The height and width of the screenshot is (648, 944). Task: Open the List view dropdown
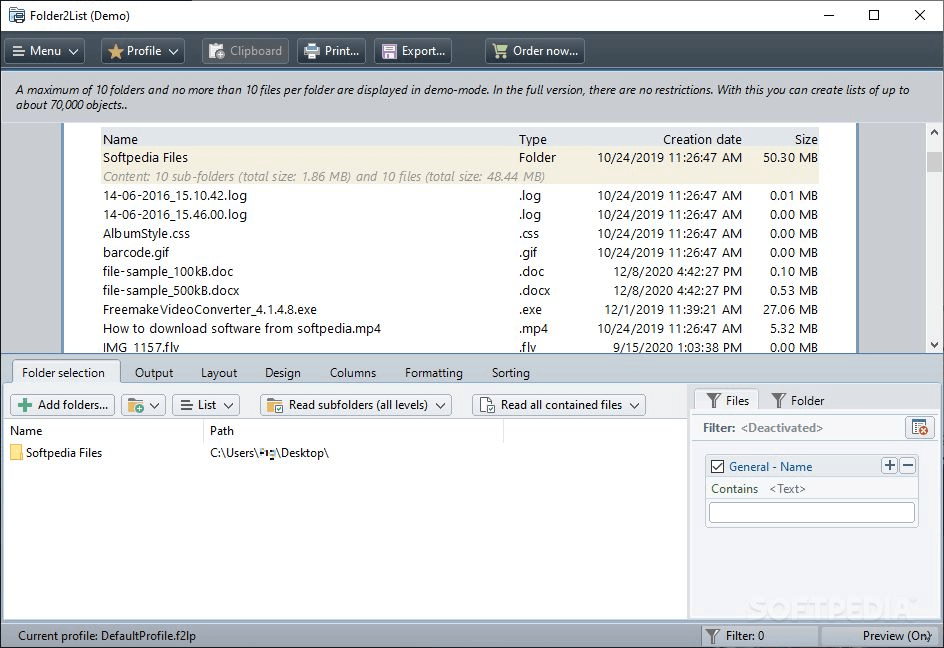point(206,405)
